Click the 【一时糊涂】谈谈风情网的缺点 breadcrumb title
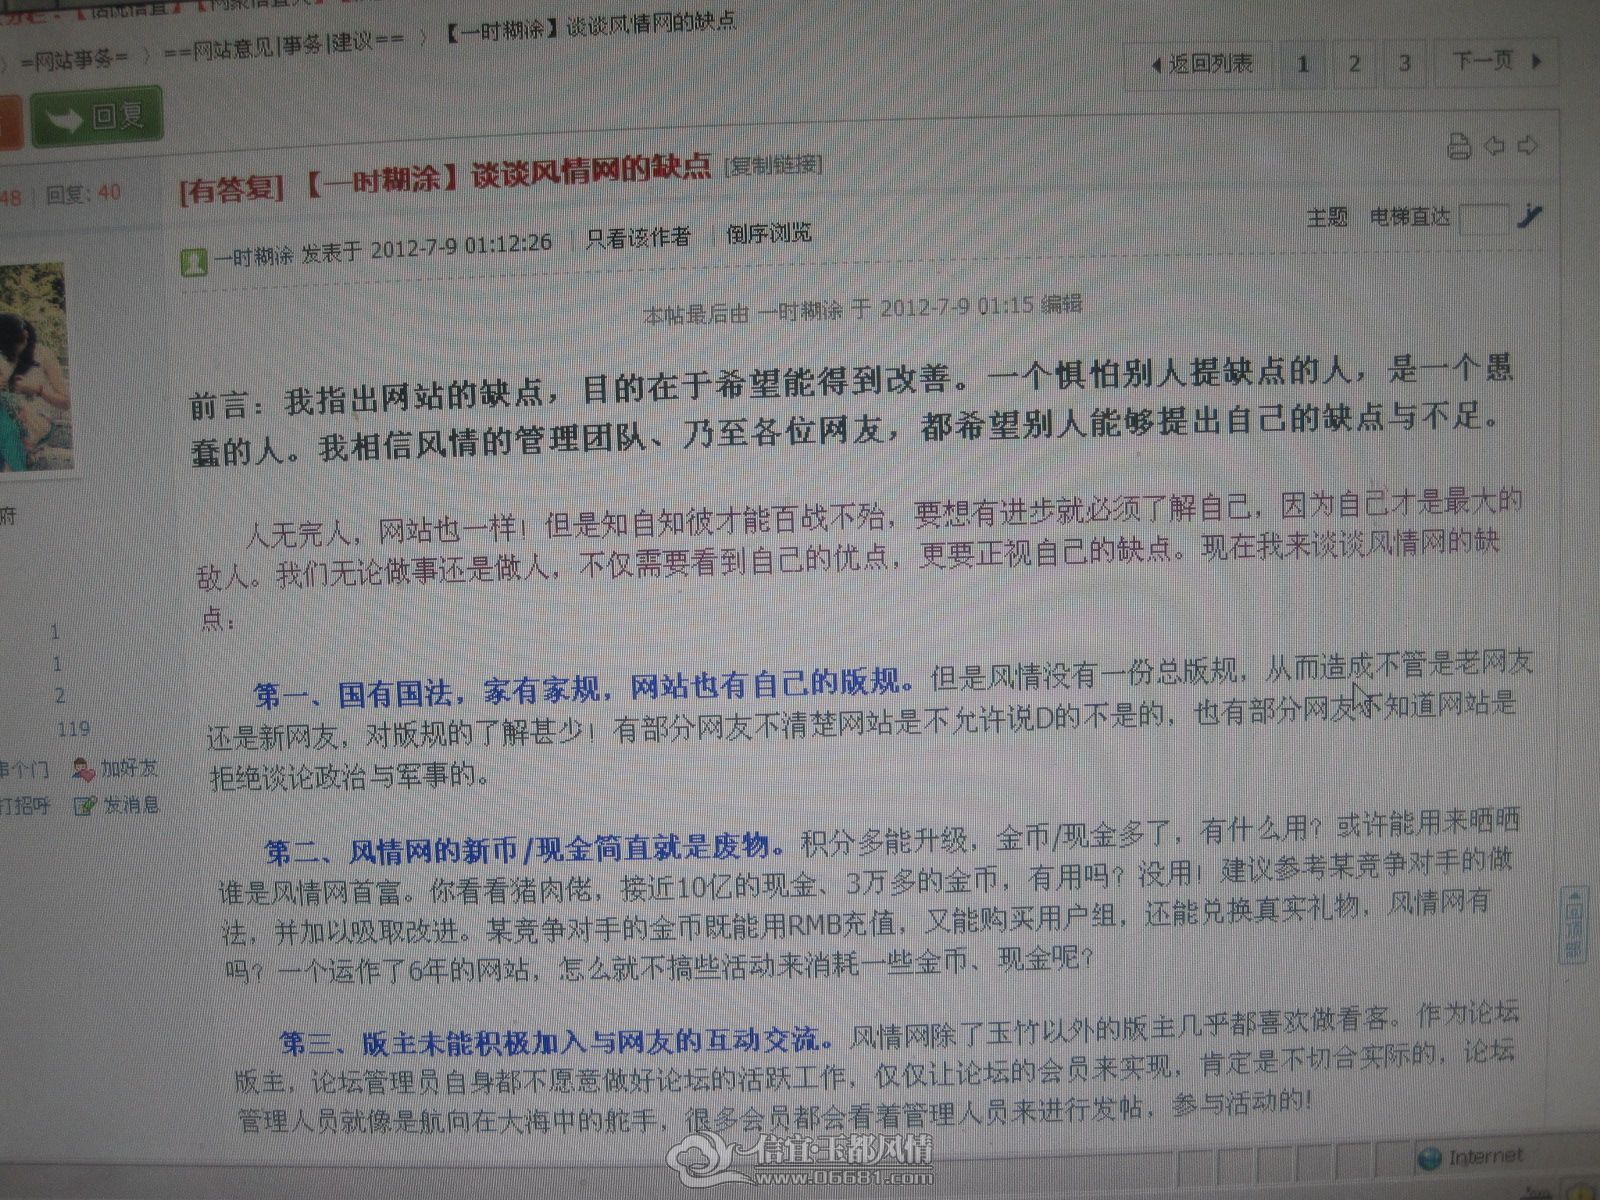 589,28
